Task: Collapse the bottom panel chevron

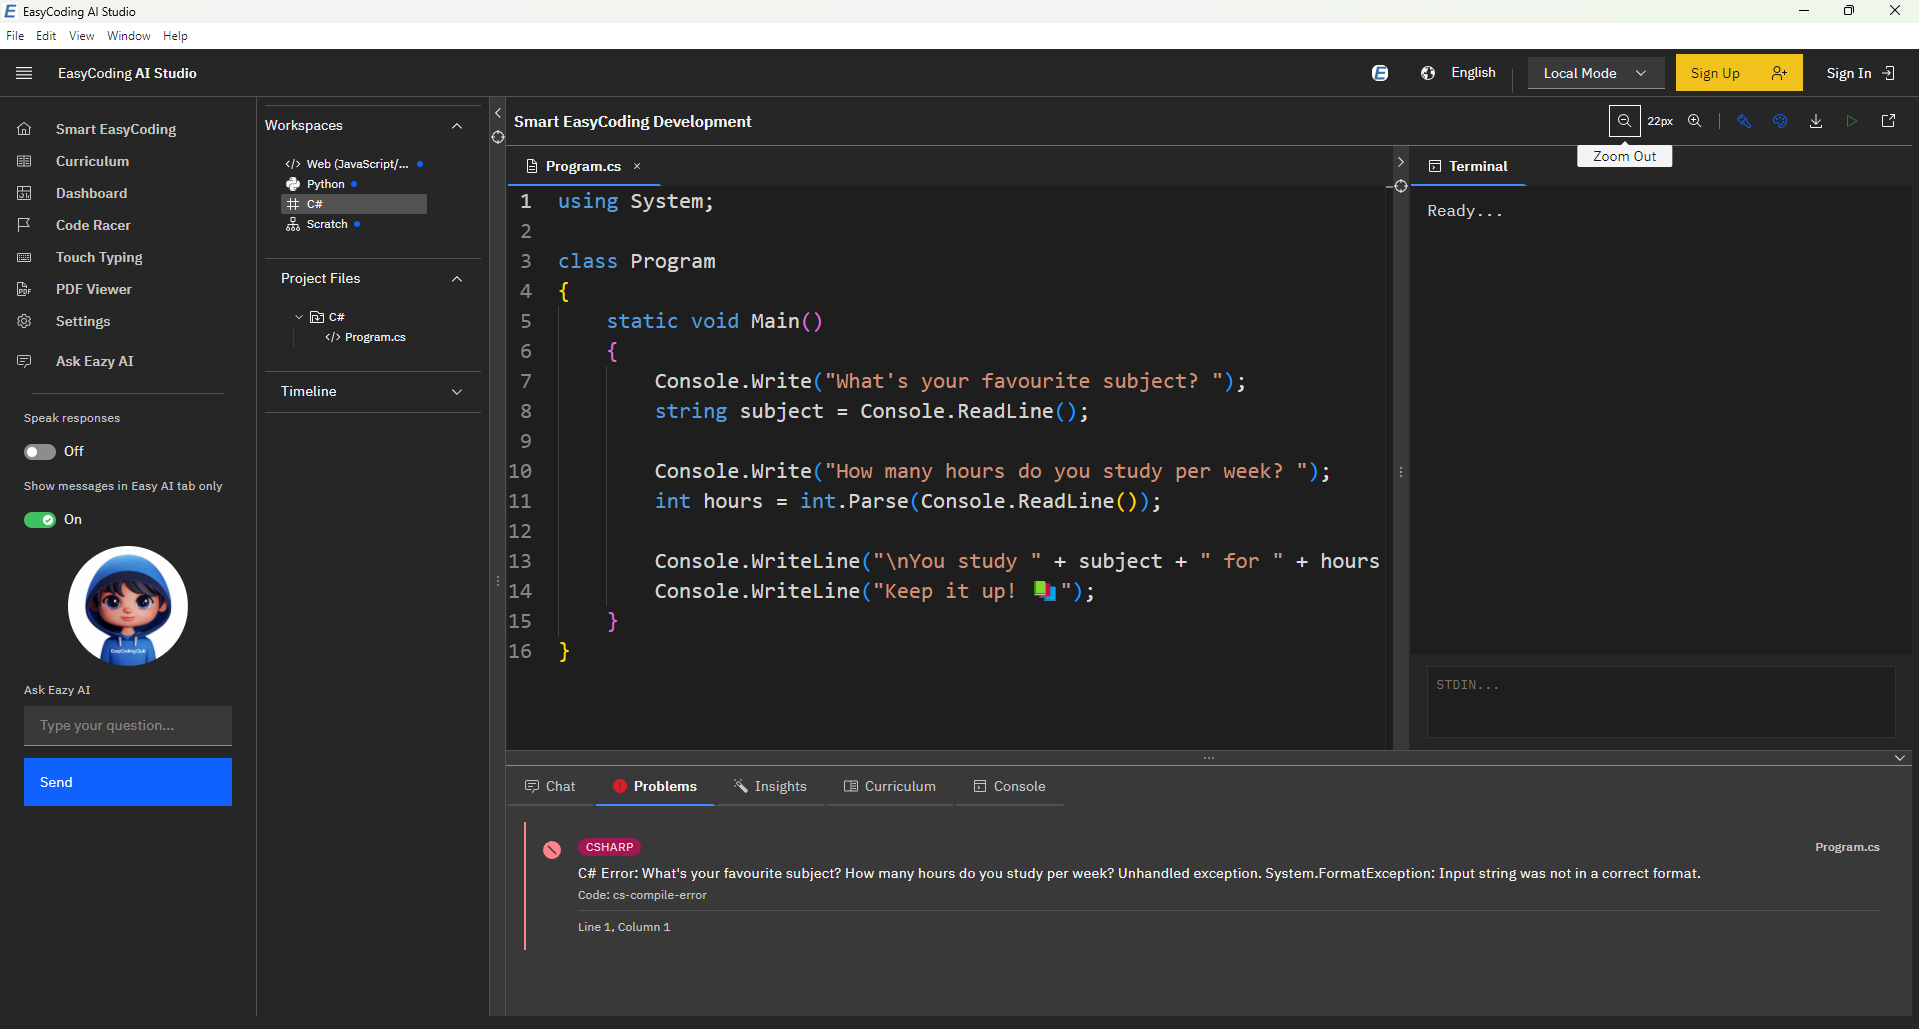Action: (x=1899, y=758)
